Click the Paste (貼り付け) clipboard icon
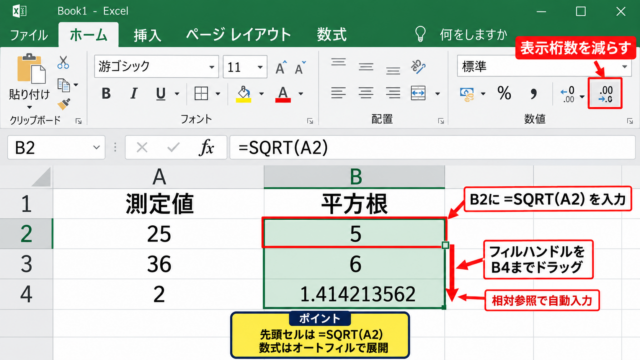Viewport: 640px width, 360px height. coord(31,68)
